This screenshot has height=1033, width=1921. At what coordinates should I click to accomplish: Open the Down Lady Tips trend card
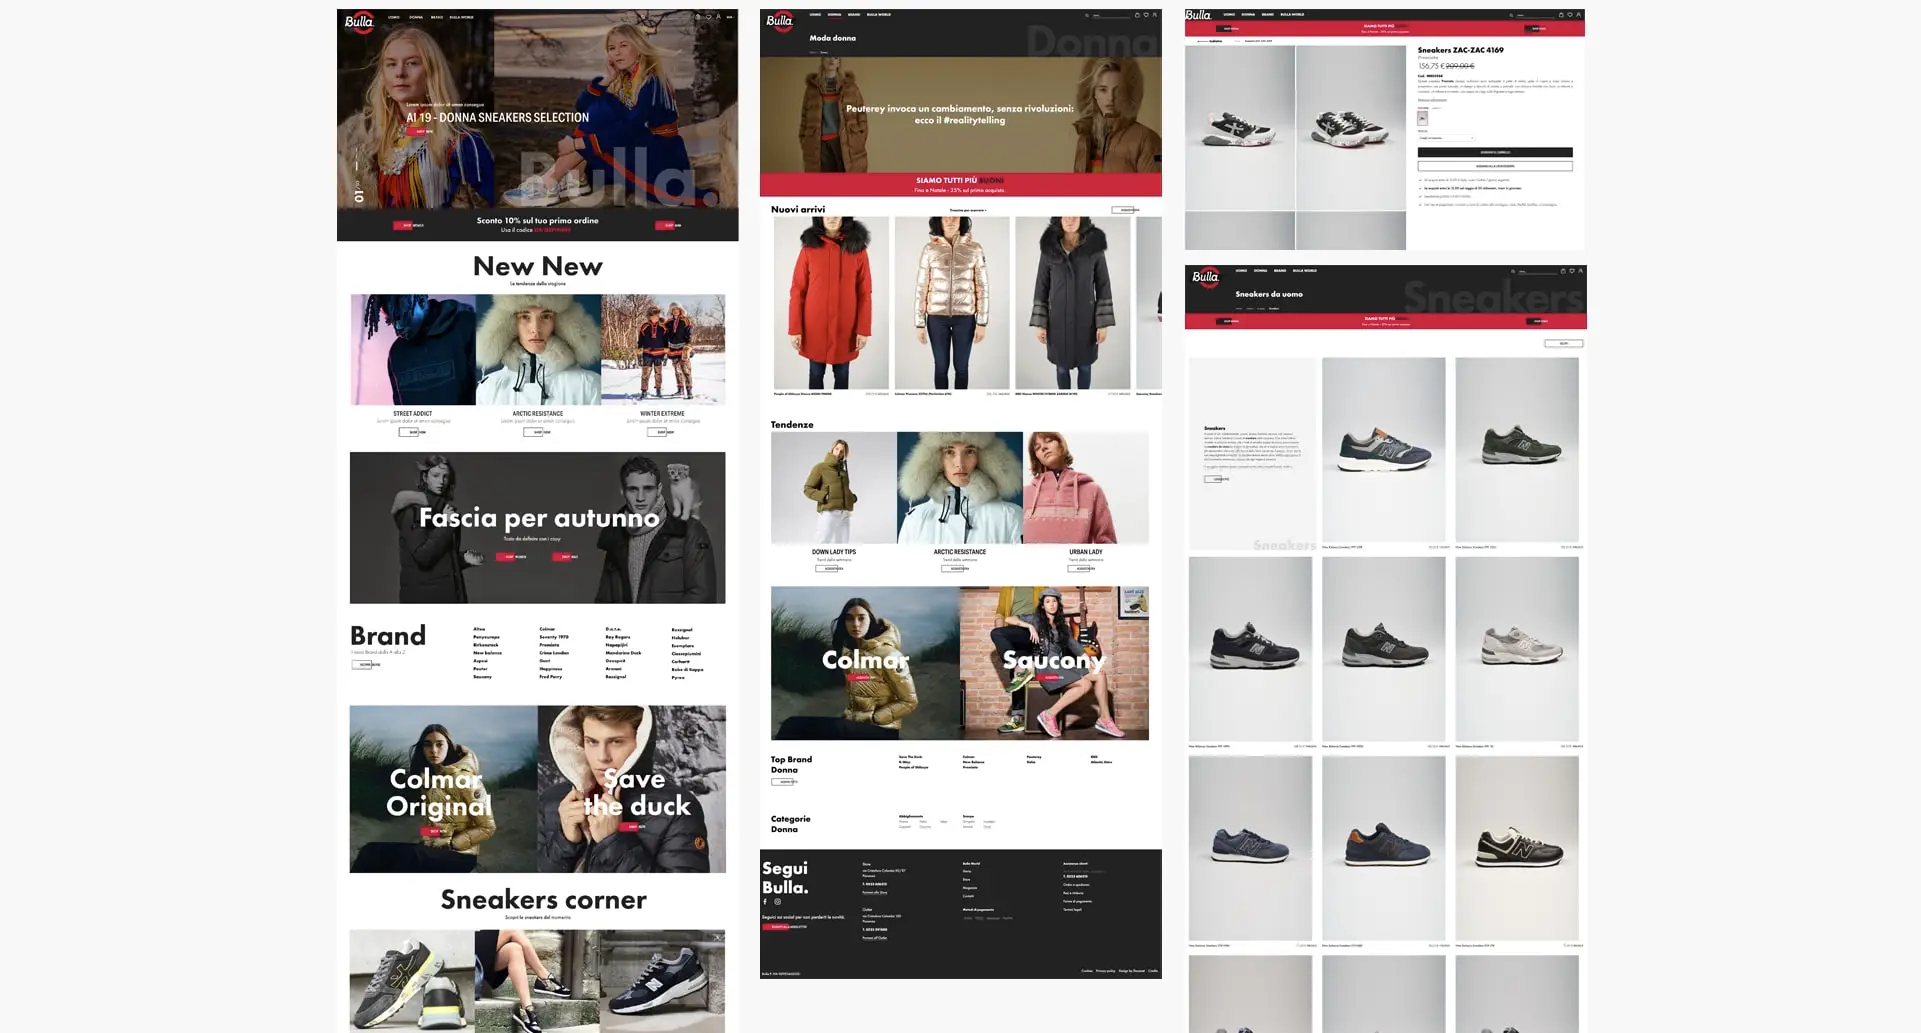[834, 488]
